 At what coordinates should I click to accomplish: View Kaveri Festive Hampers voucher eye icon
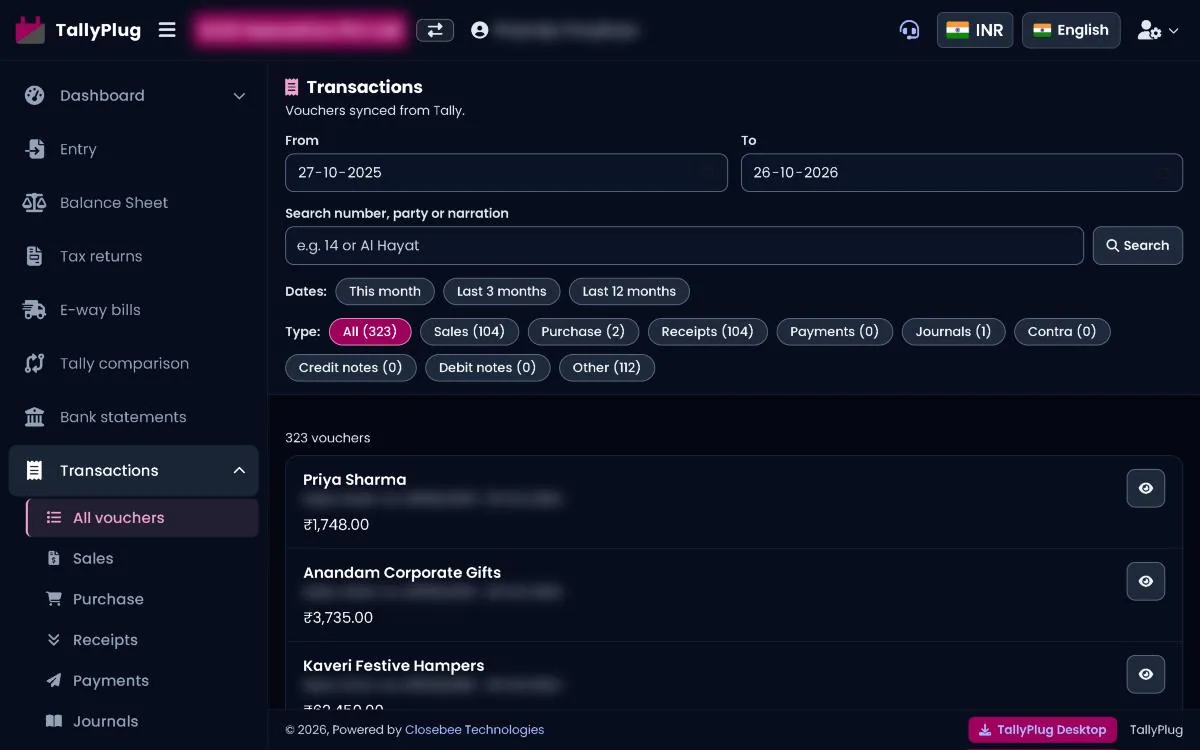click(1146, 674)
